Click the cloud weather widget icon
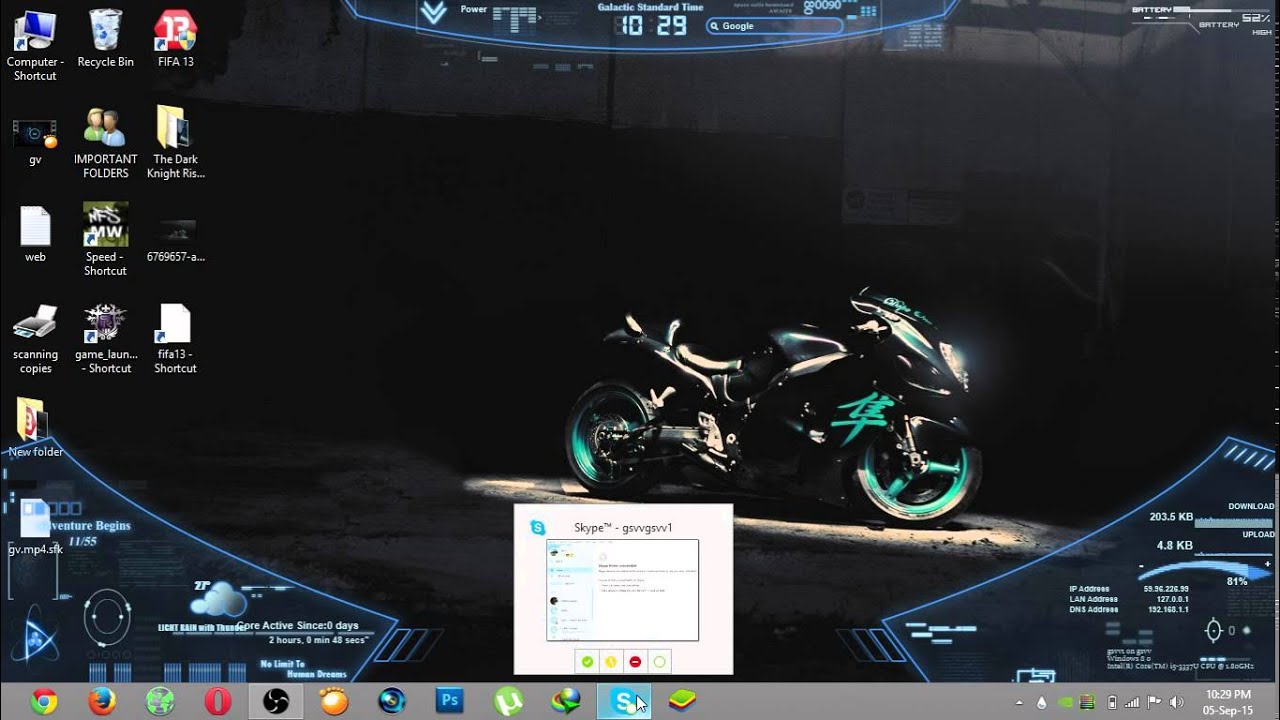1280x720 pixels. pos(217,599)
